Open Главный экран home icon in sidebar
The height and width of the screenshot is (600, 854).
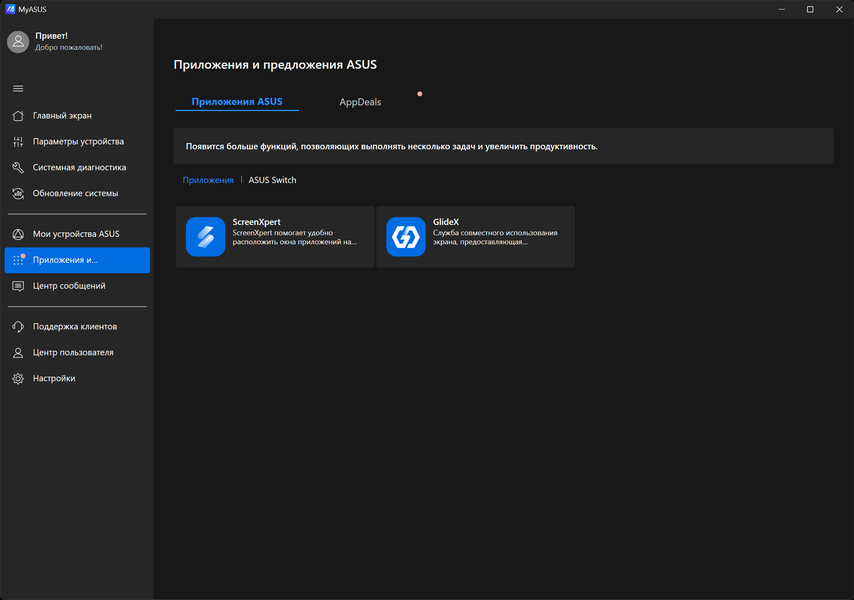(x=18, y=115)
